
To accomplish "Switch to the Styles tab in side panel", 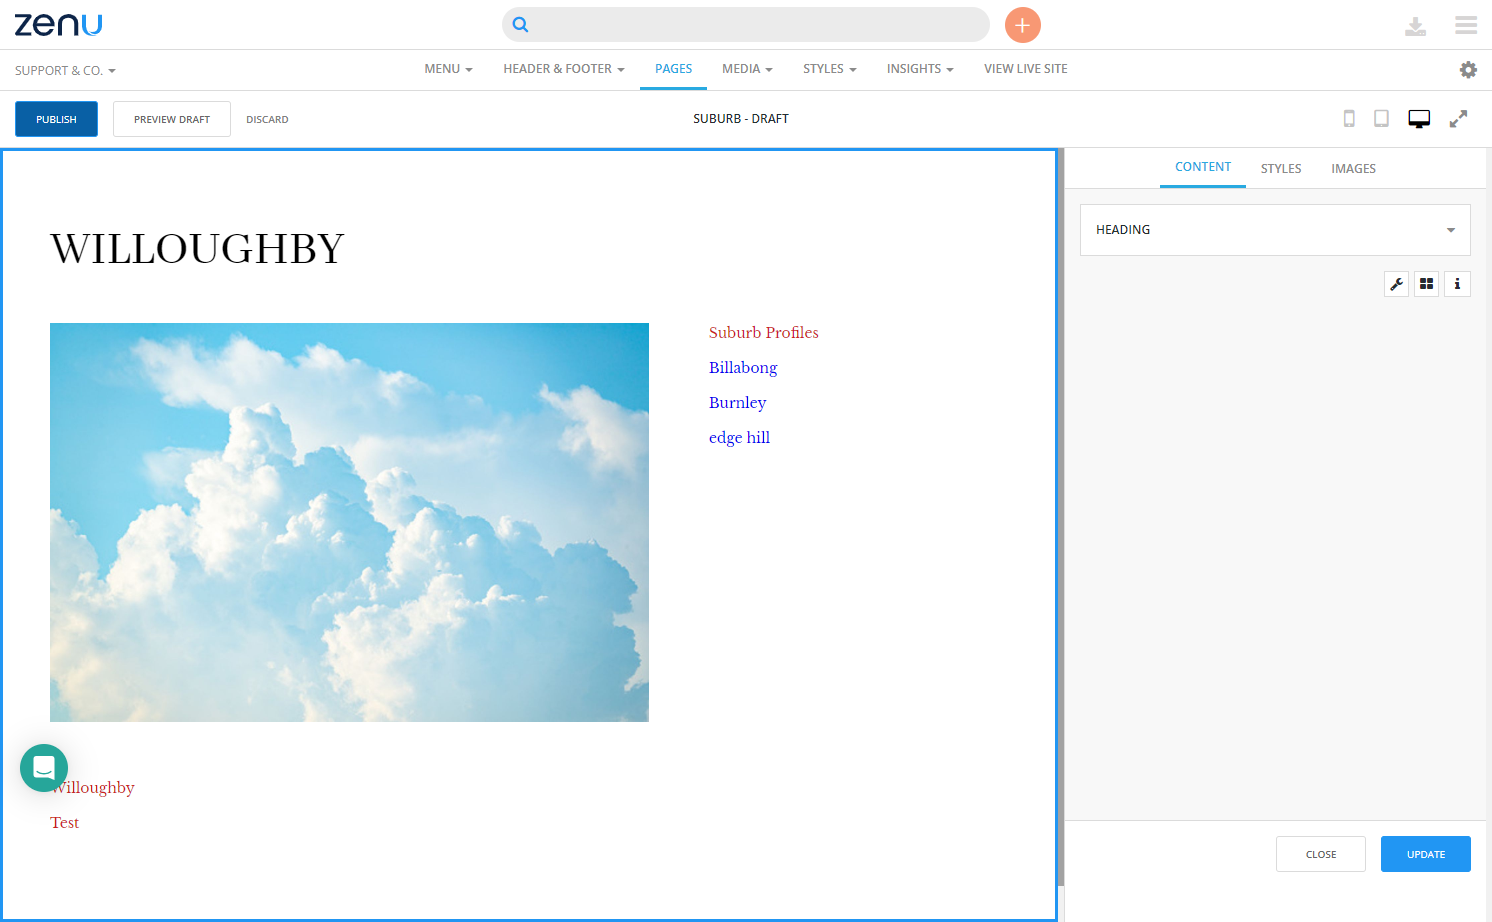I will point(1281,169).
